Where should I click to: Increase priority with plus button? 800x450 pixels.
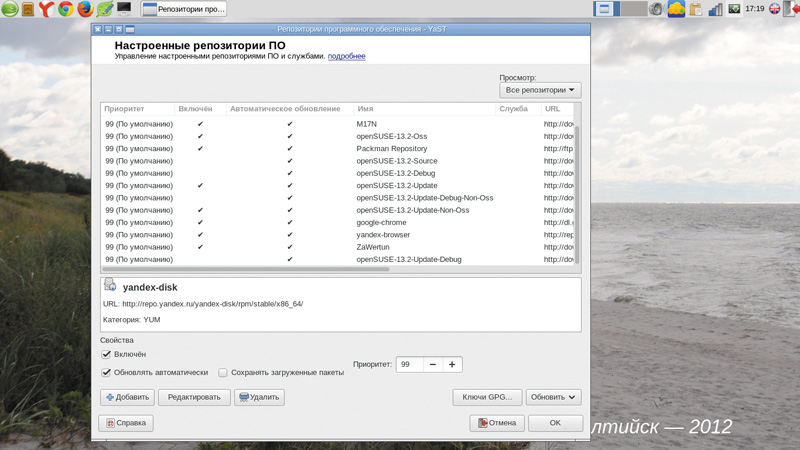[x=452, y=364]
